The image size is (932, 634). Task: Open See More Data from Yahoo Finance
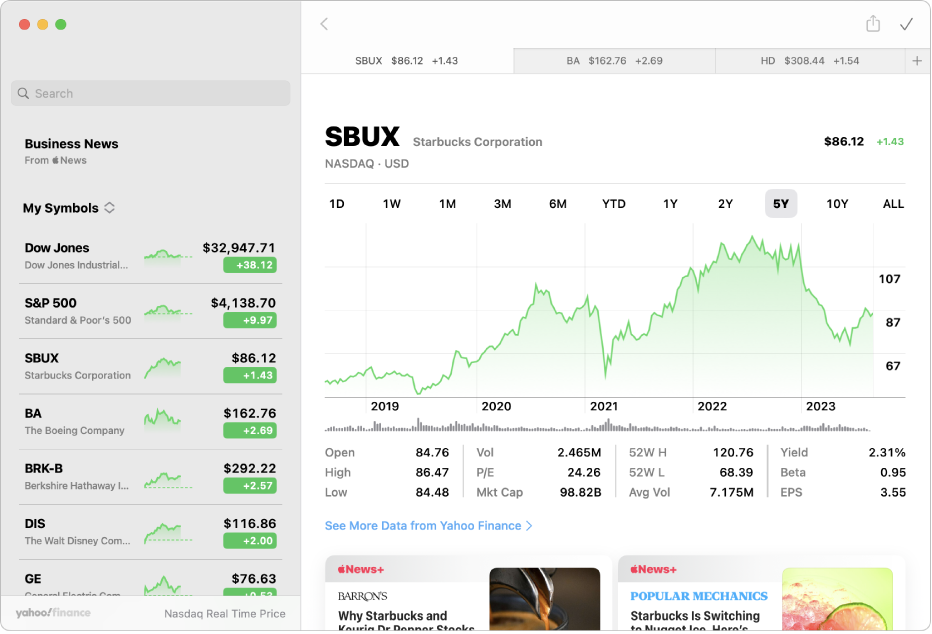tap(428, 526)
